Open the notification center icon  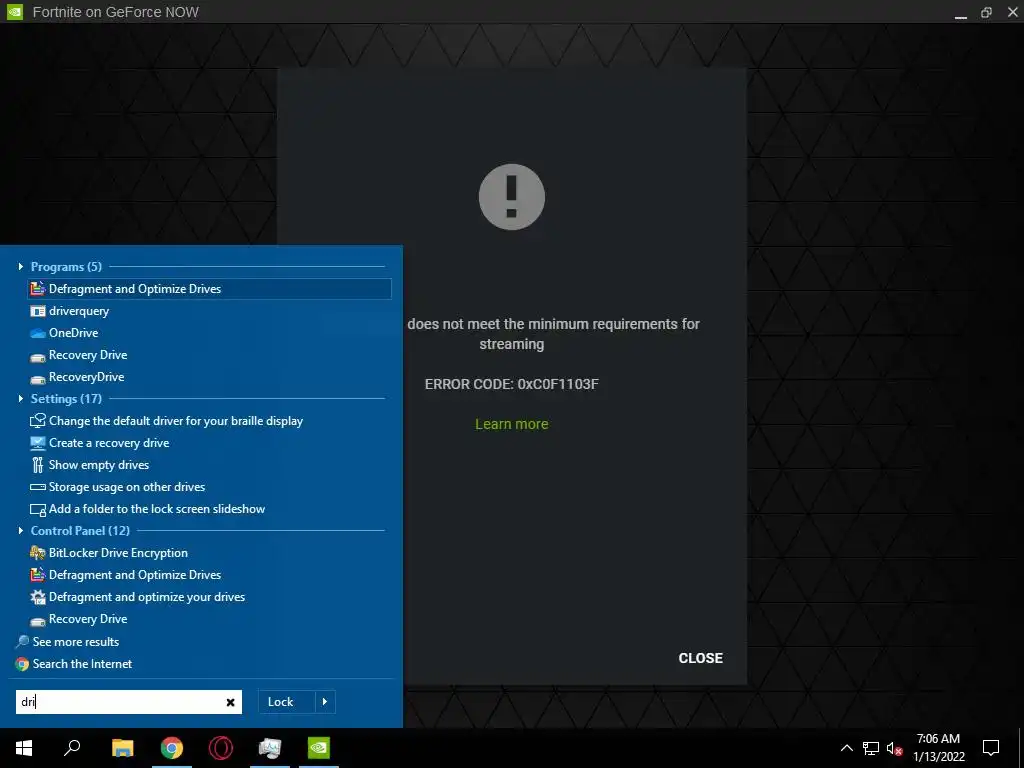[991, 748]
